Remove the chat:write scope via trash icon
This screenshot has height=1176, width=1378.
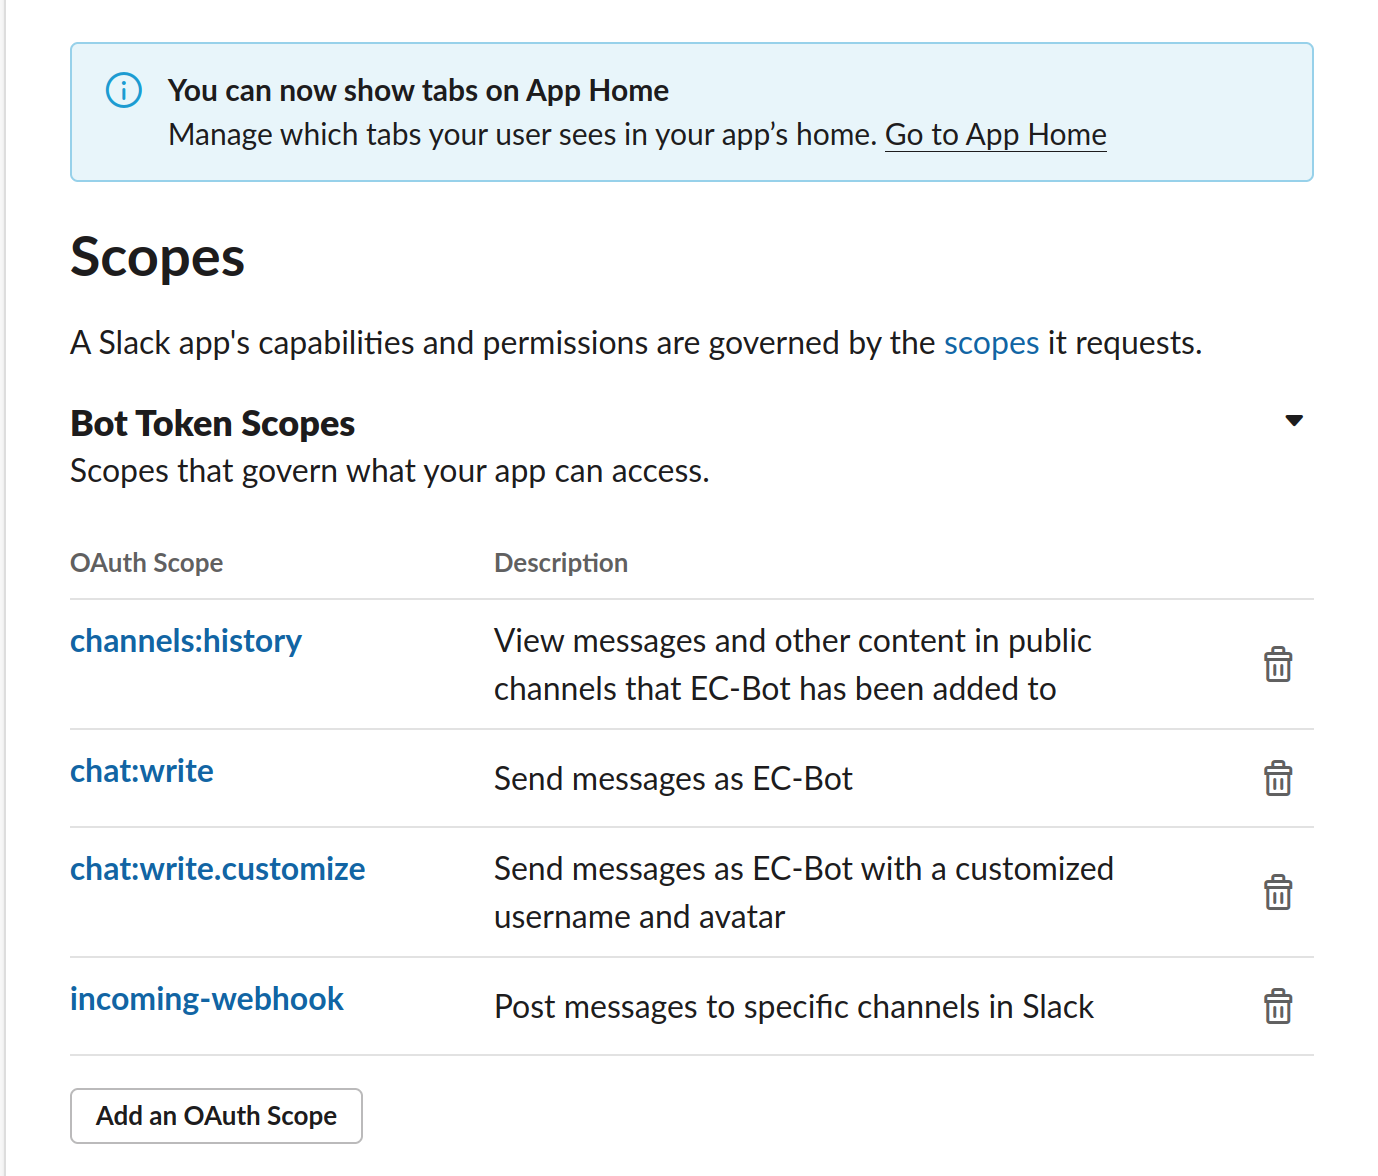pyautogui.click(x=1278, y=778)
